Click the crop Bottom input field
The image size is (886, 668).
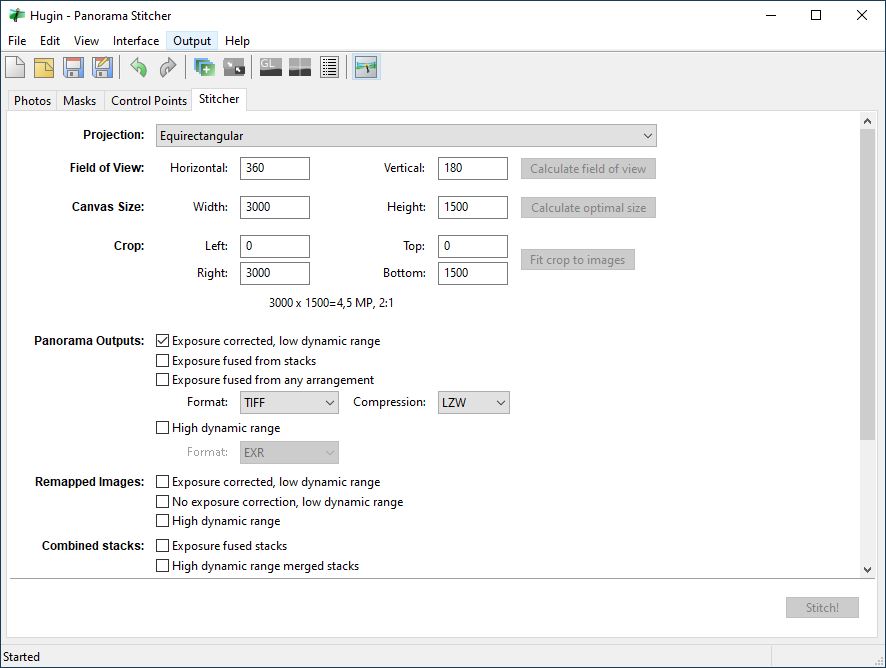(x=472, y=274)
